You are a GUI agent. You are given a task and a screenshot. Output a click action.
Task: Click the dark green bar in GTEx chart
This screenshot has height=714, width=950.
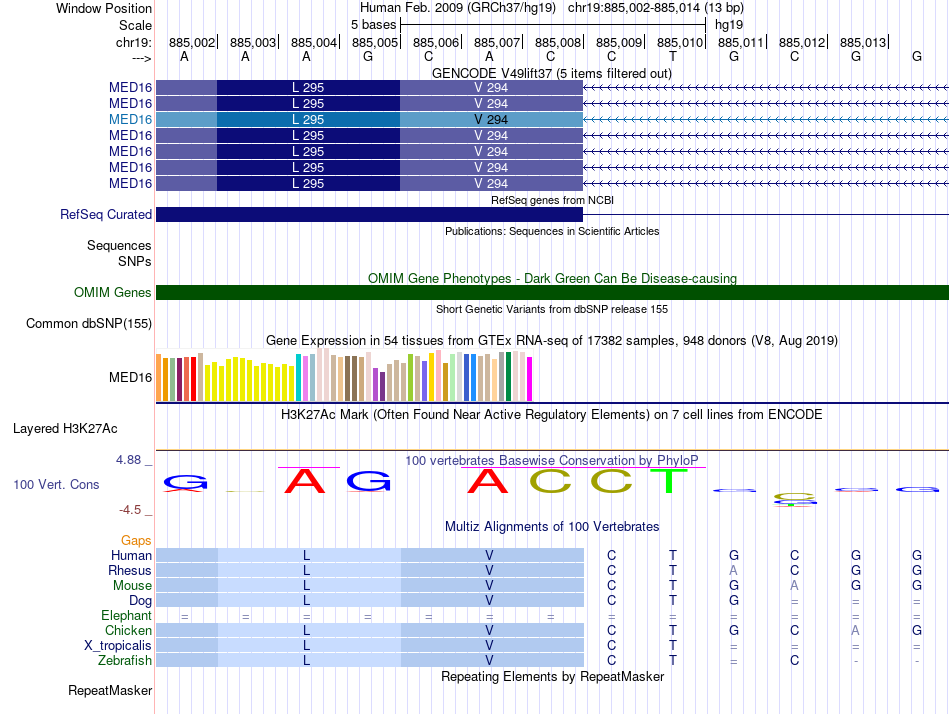point(508,376)
